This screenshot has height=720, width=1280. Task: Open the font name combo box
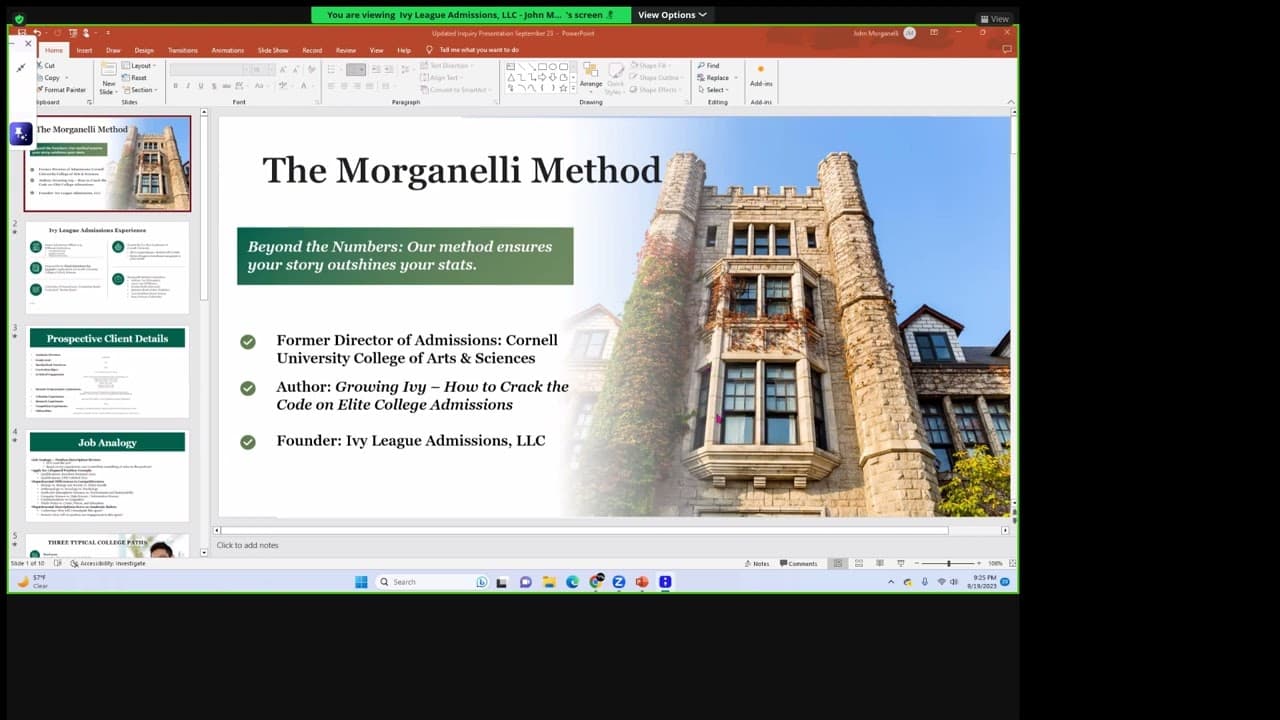(x=208, y=70)
